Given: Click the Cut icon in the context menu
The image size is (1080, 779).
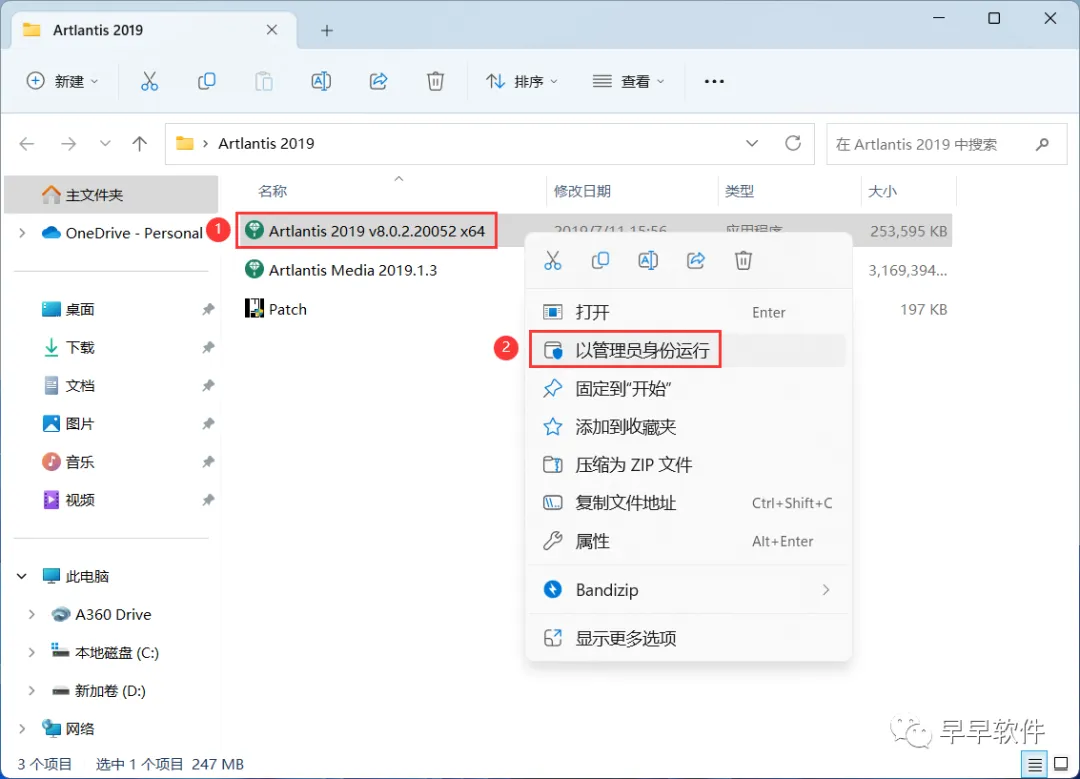Looking at the screenshot, I should tap(552, 260).
